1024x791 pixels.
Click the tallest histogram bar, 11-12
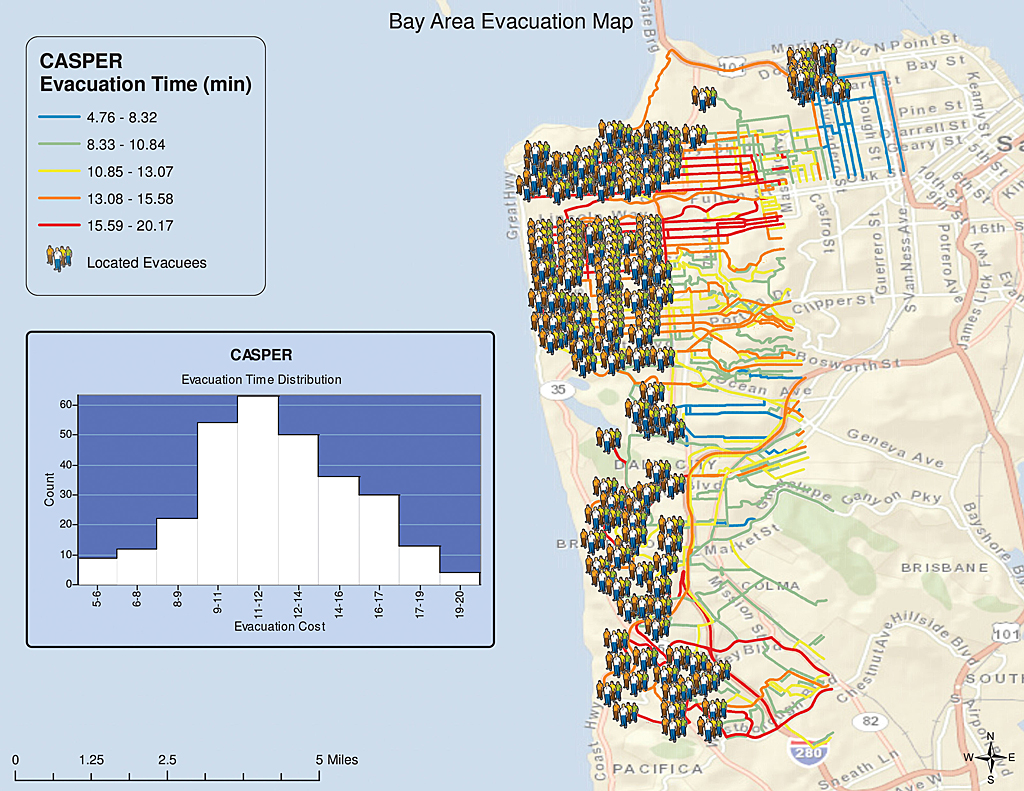point(258,490)
